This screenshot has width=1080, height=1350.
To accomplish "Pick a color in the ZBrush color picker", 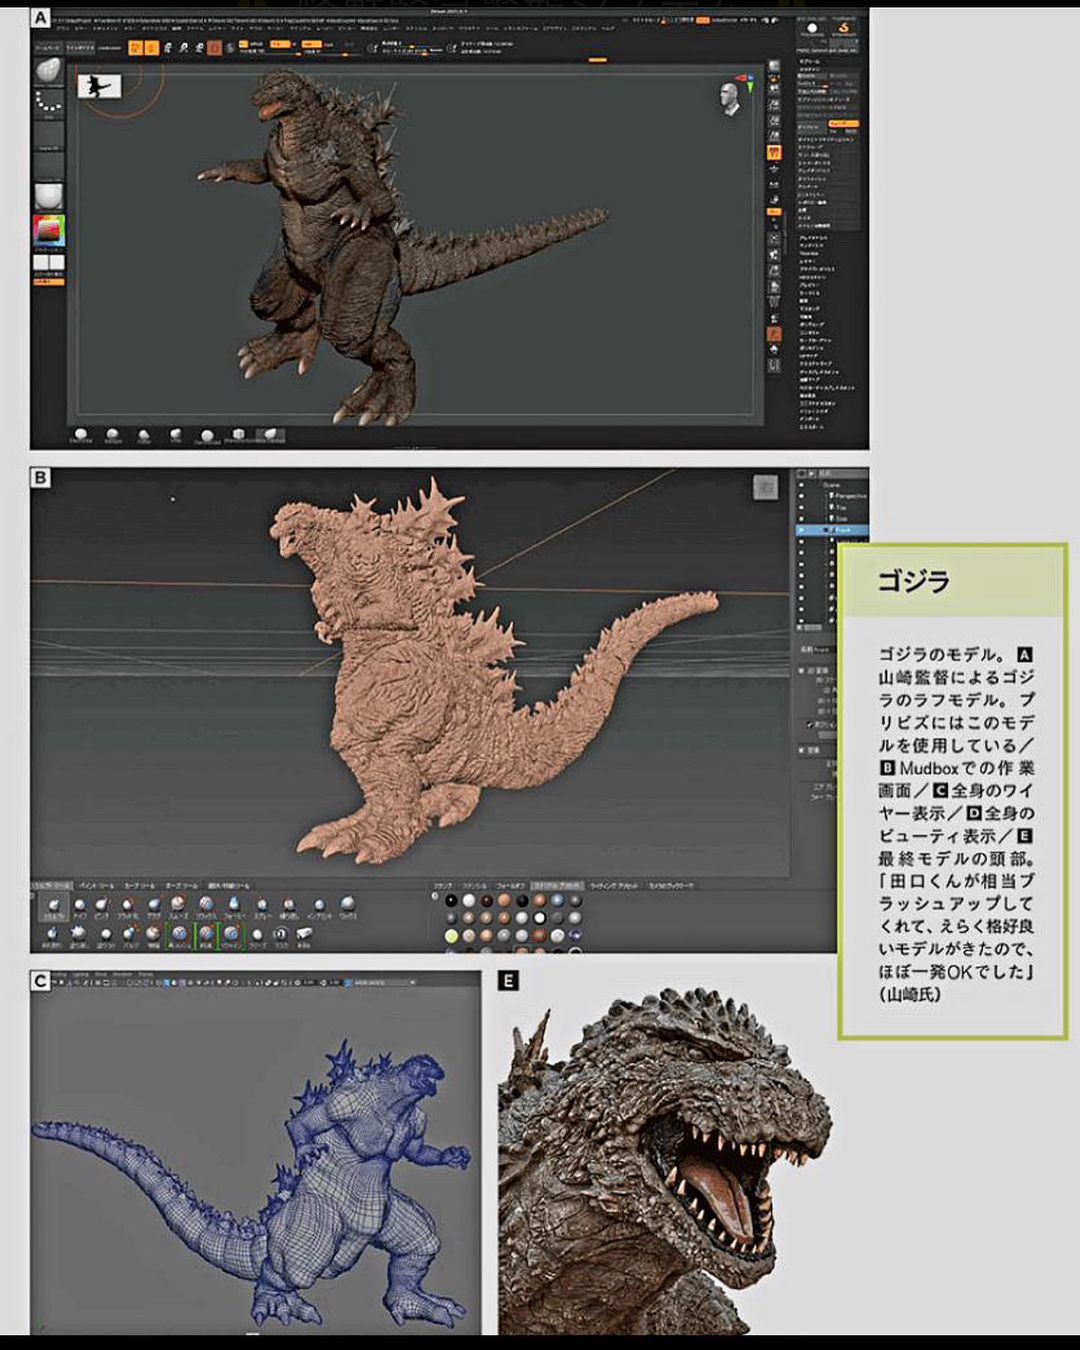I will tap(49, 231).
